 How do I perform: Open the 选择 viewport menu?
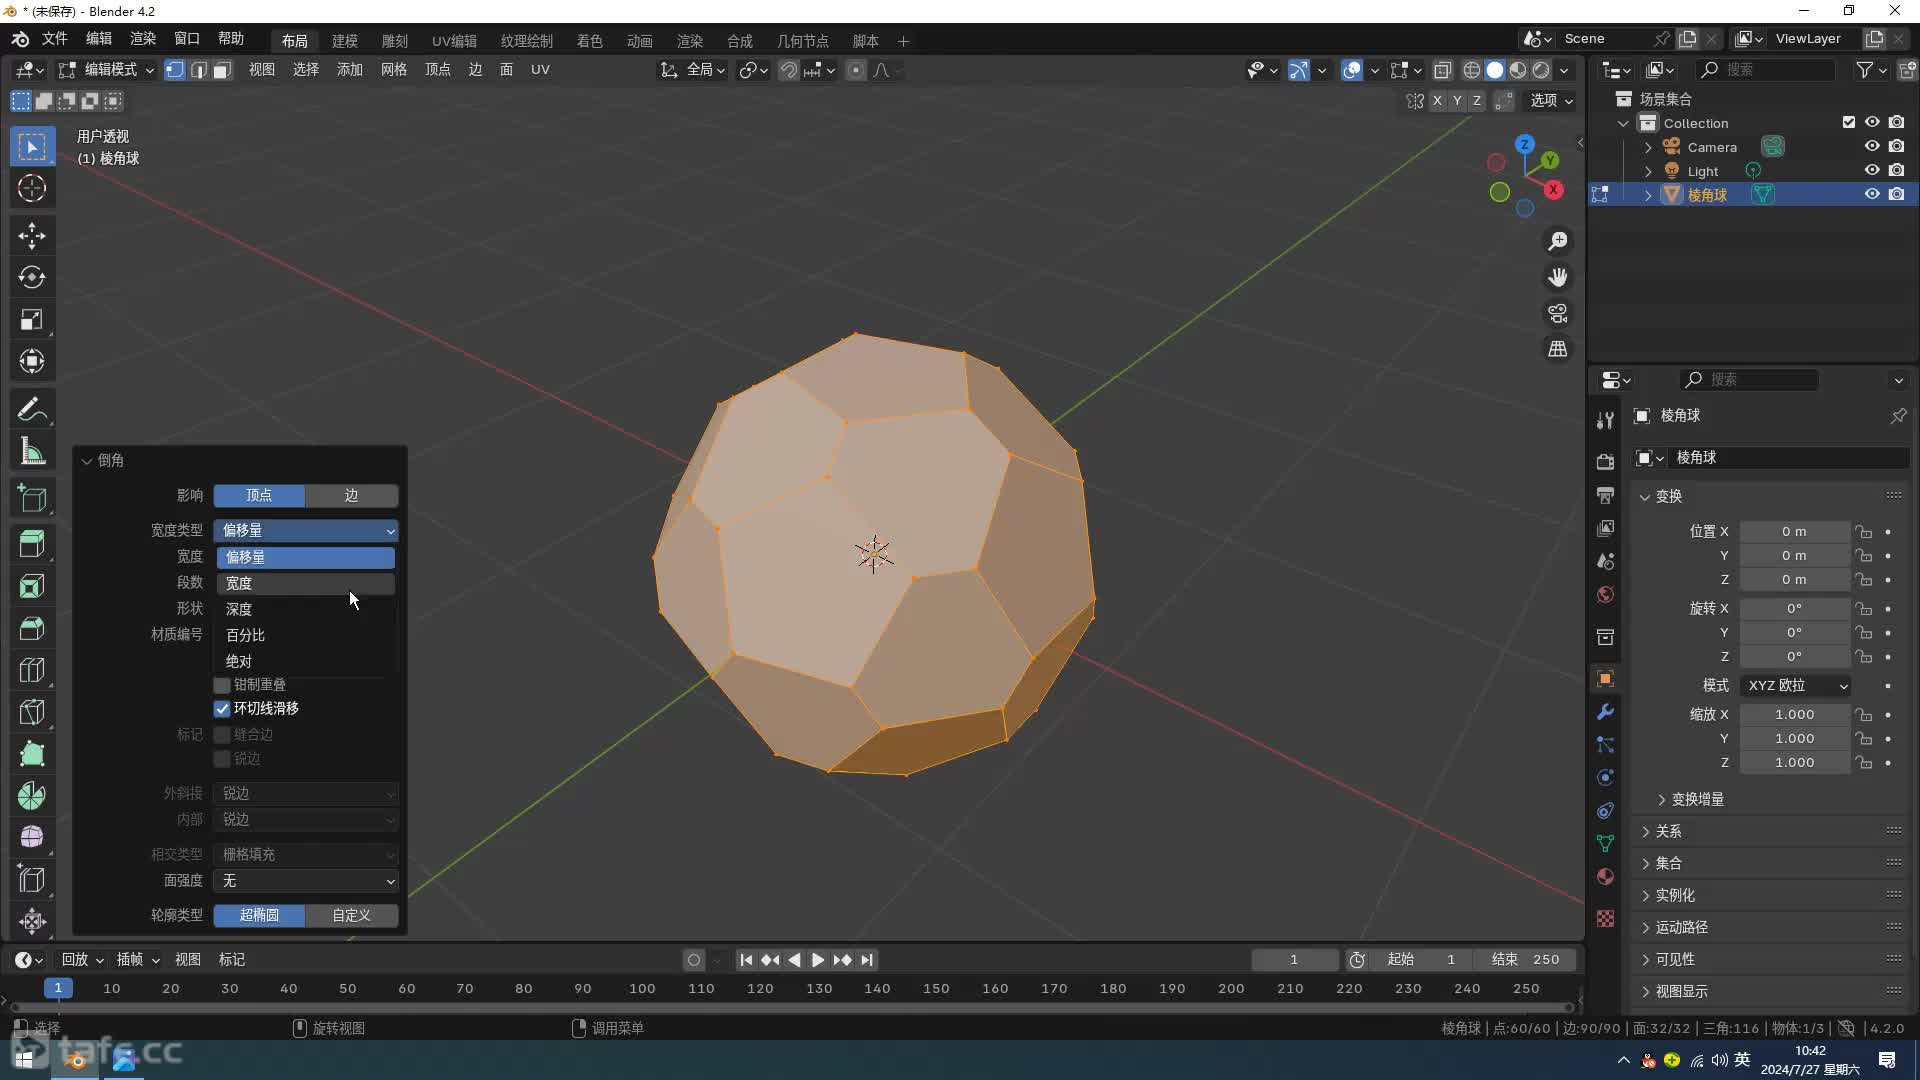click(x=306, y=70)
